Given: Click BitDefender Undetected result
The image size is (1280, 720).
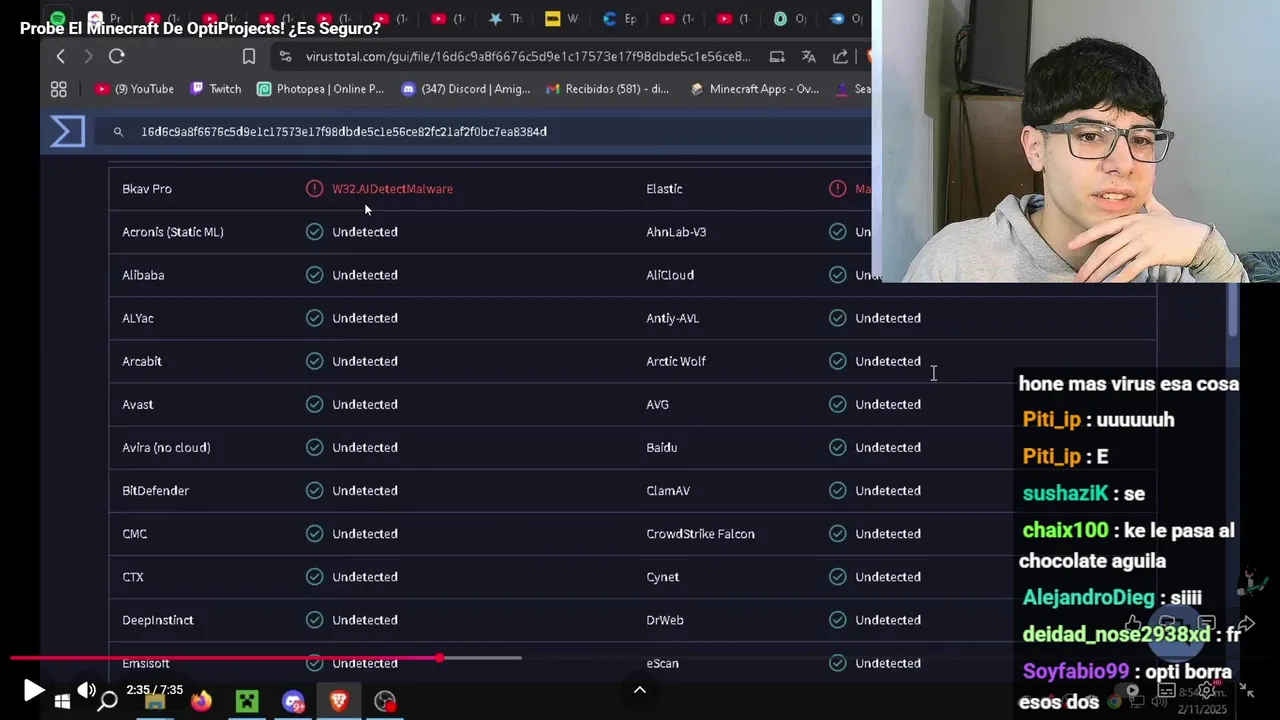Looking at the screenshot, I should pyautogui.click(x=365, y=490).
